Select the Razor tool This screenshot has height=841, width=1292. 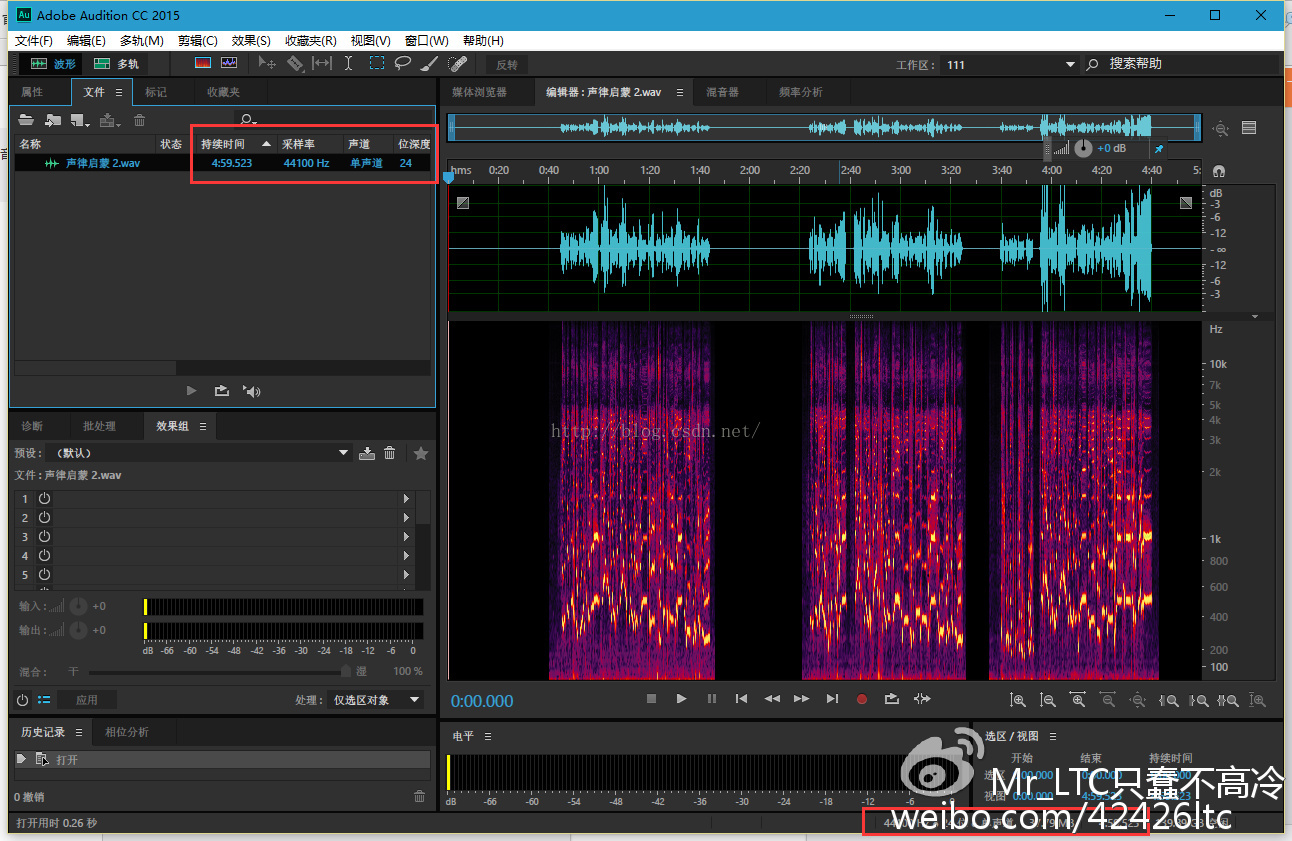click(295, 63)
